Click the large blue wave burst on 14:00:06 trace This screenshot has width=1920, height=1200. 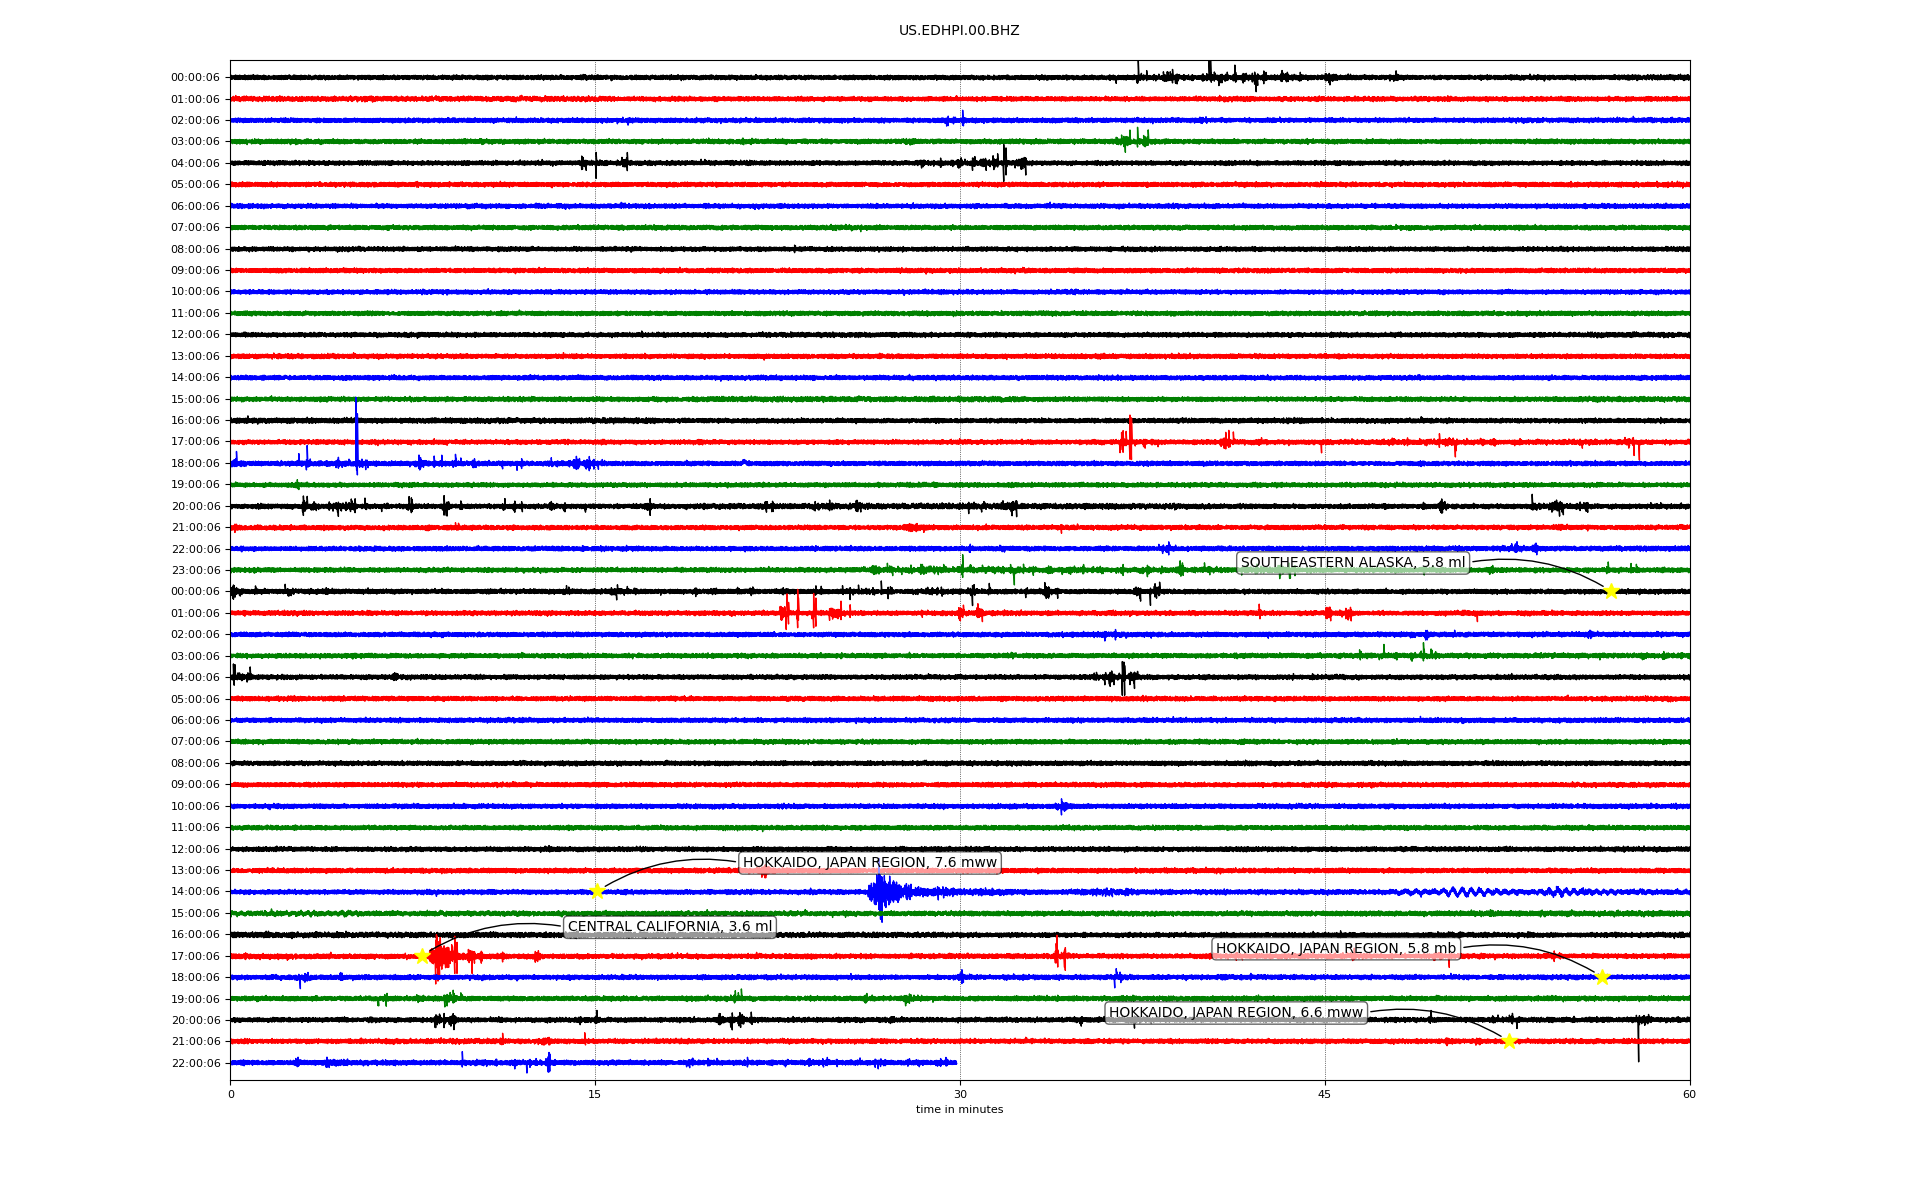(x=881, y=891)
